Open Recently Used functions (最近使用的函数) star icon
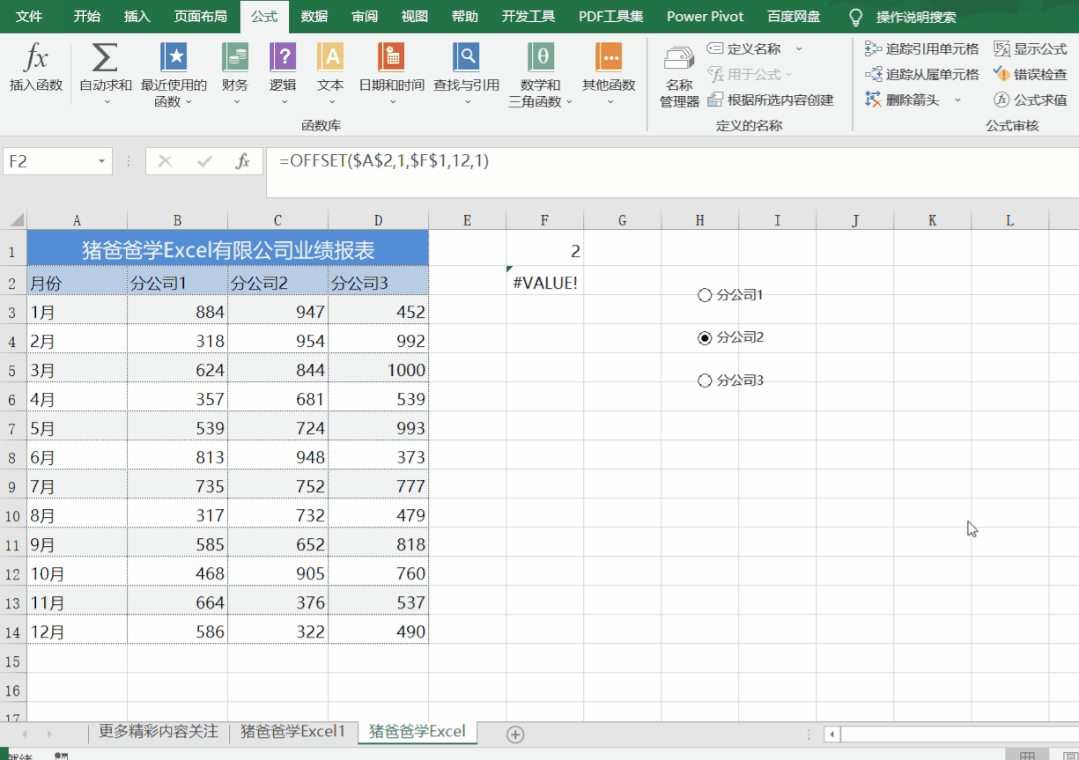The height and width of the screenshot is (760, 1079). 173,58
